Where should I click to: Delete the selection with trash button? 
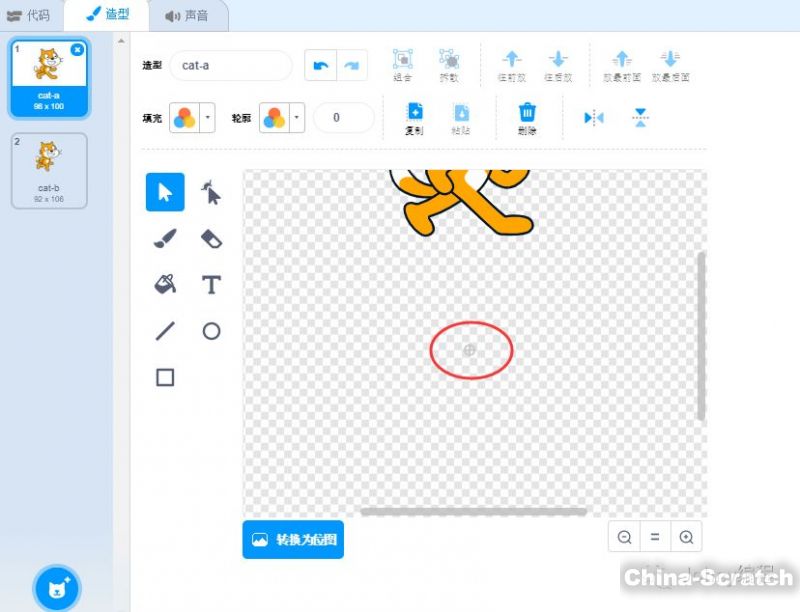pyautogui.click(x=527, y=118)
